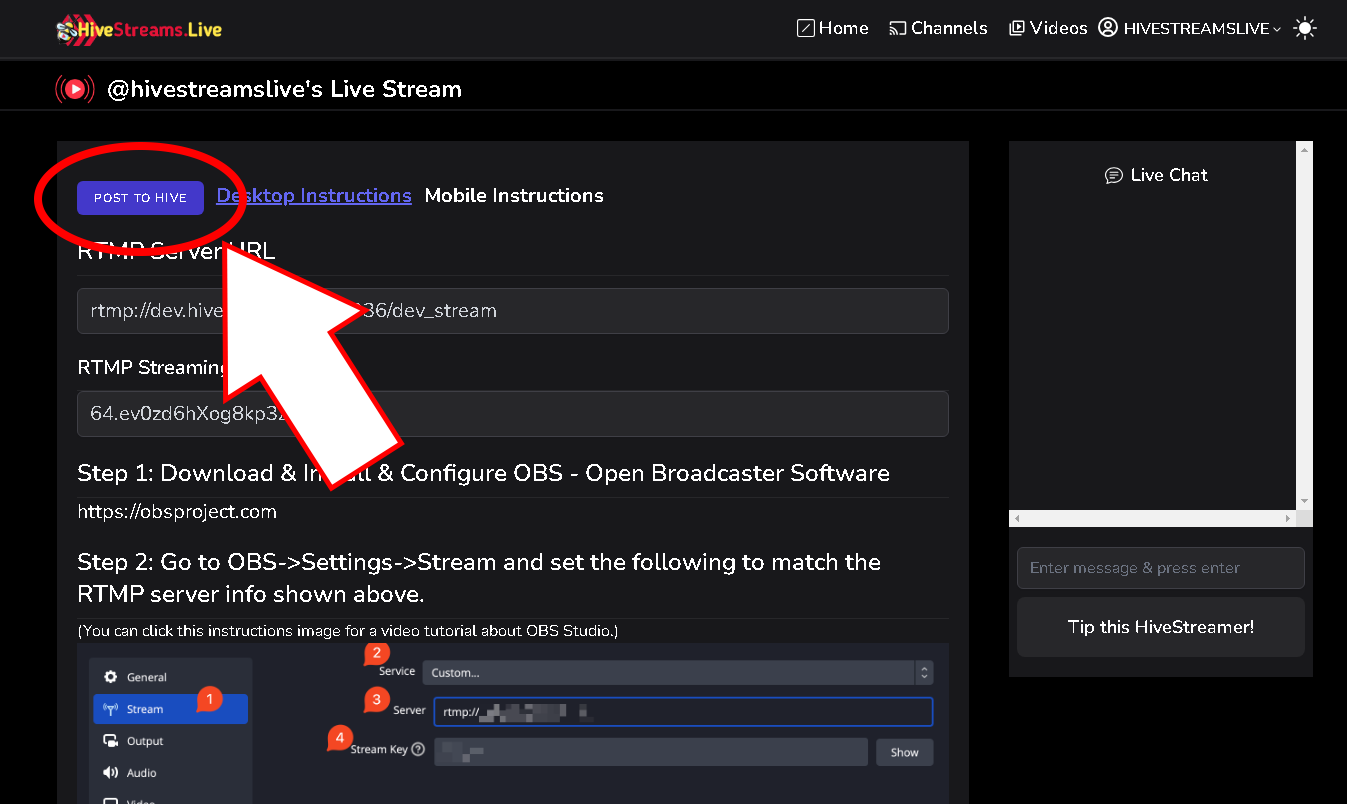1347x804 pixels.
Task: Open the Service Custom dropdown
Action: pyautogui.click(x=677, y=673)
